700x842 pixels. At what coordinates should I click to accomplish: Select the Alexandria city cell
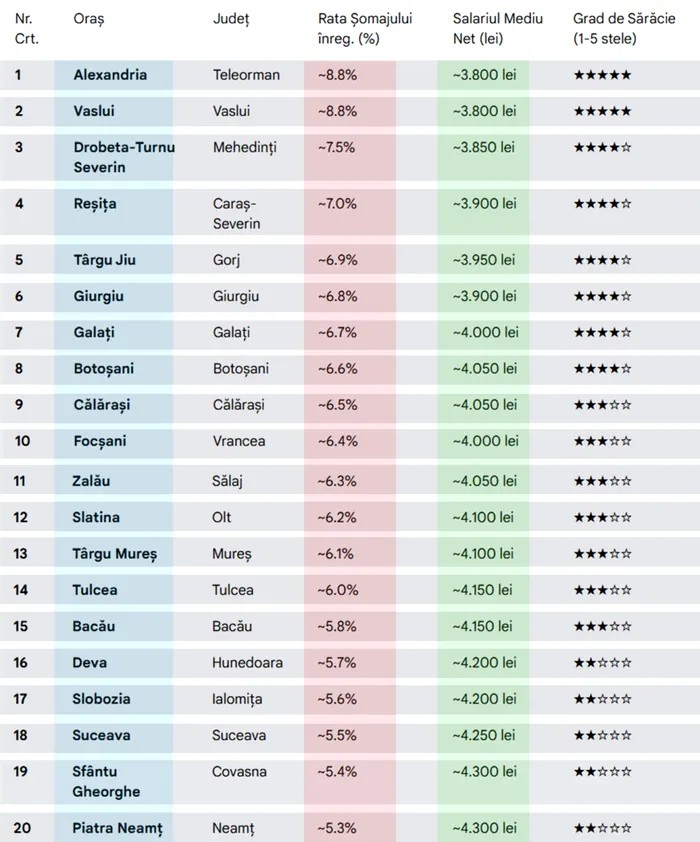pyautogui.click(x=110, y=75)
